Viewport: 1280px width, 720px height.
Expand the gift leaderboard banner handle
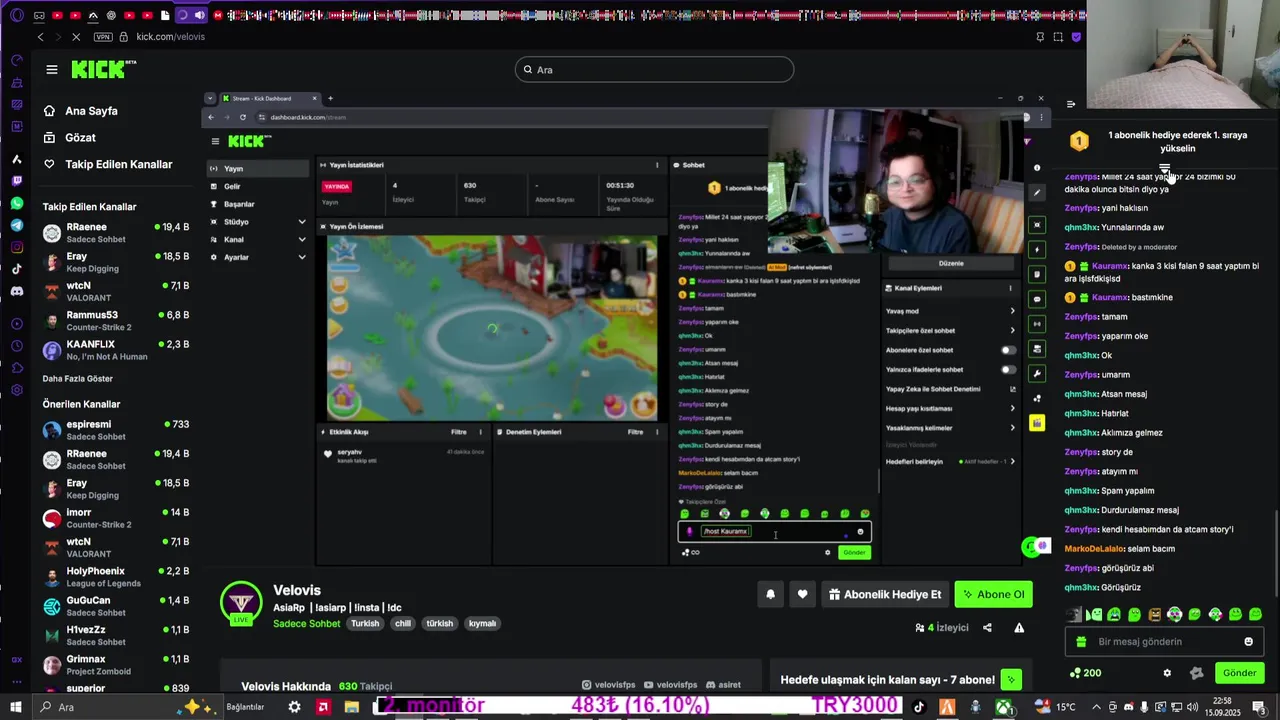tap(1164, 168)
